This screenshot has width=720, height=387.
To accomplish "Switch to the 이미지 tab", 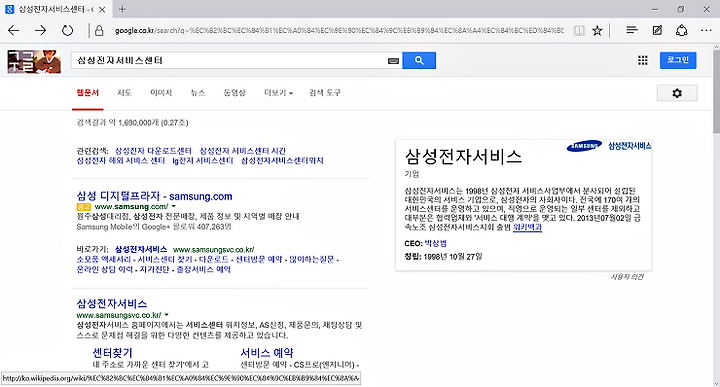I will (x=161, y=93).
